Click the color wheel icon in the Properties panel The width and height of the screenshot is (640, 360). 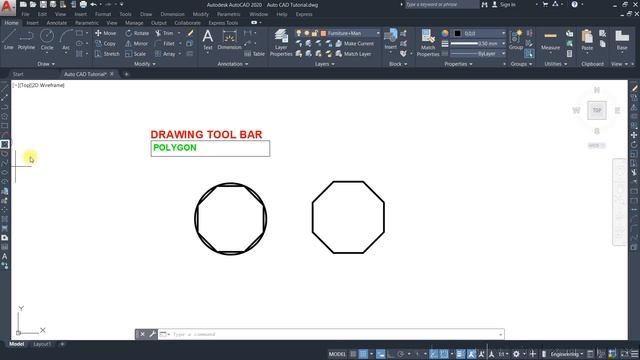[x=445, y=33]
